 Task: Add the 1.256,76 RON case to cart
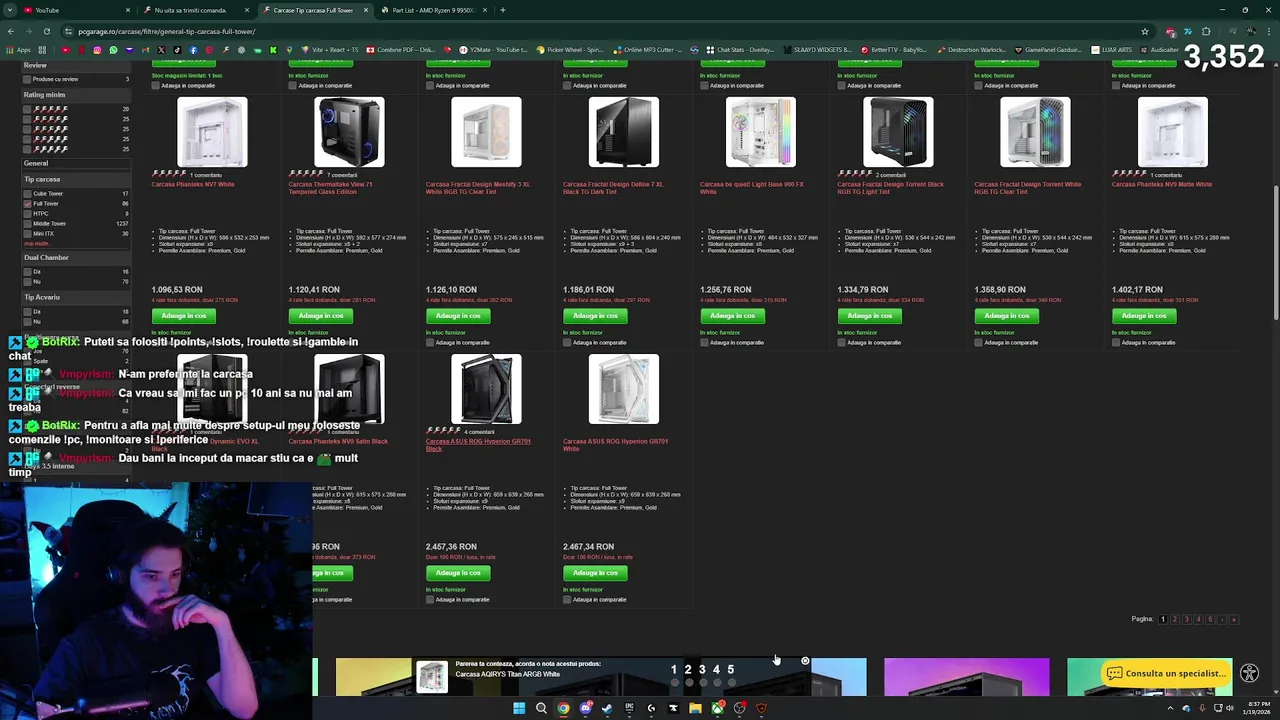(x=733, y=316)
